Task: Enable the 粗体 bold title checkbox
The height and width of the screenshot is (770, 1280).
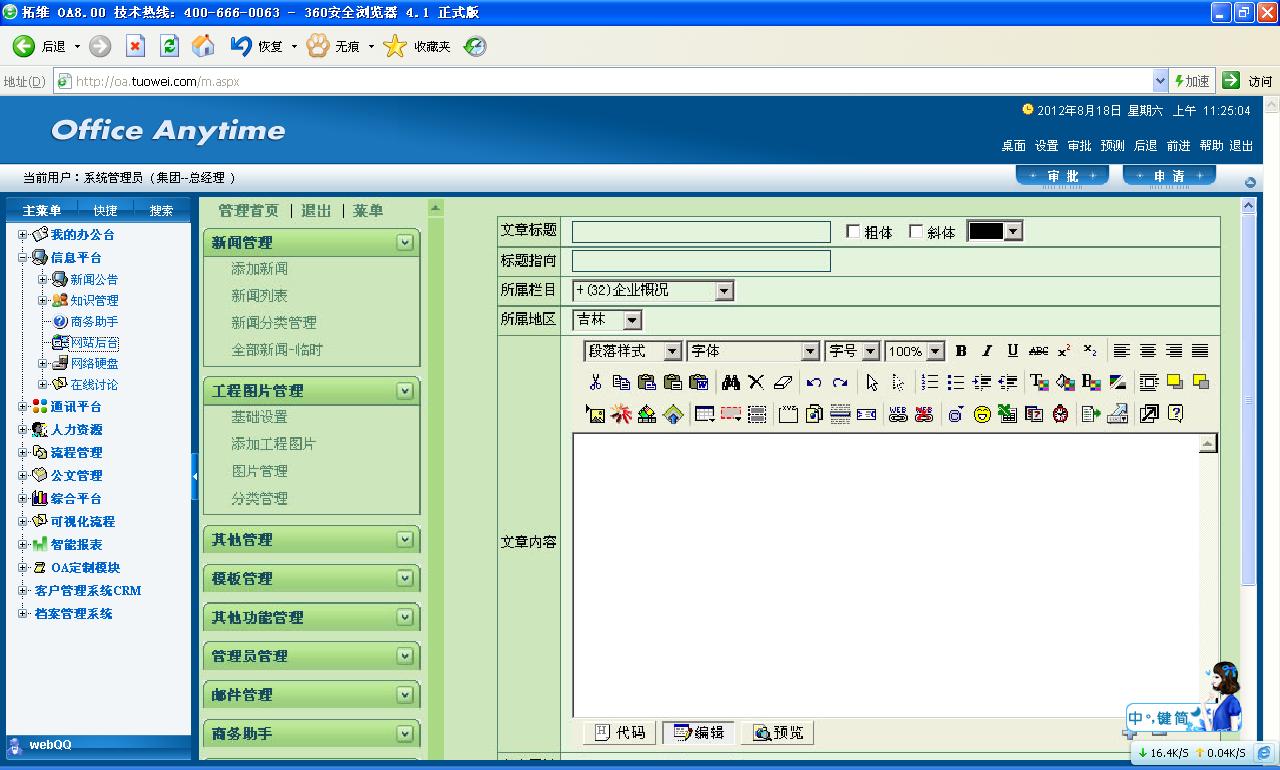Action: (x=853, y=232)
